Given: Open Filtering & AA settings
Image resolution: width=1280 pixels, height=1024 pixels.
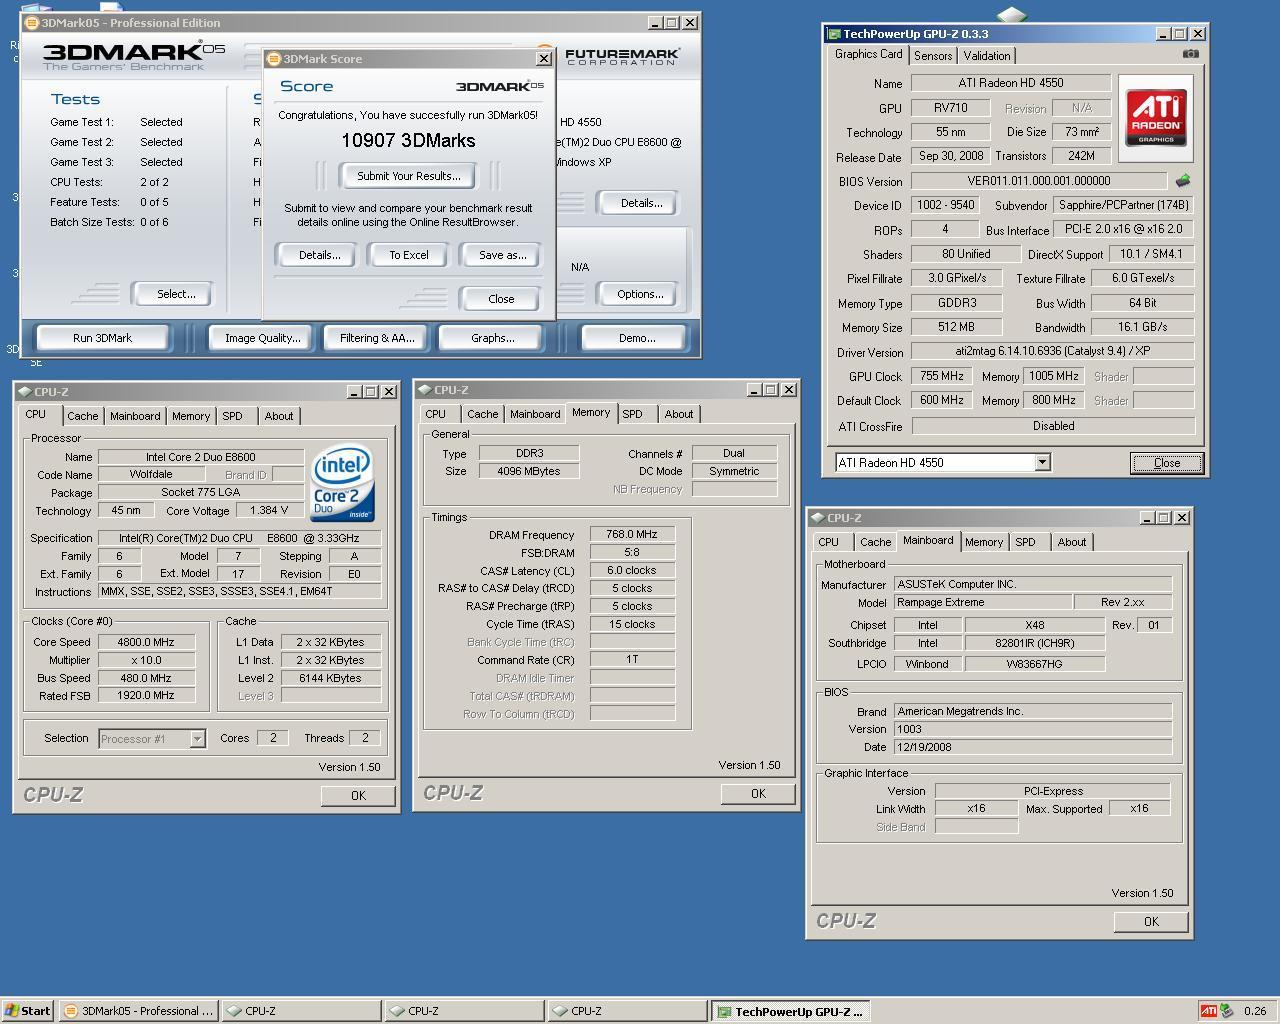Looking at the screenshot, I should pyautogui.click(x=377, y=338).
